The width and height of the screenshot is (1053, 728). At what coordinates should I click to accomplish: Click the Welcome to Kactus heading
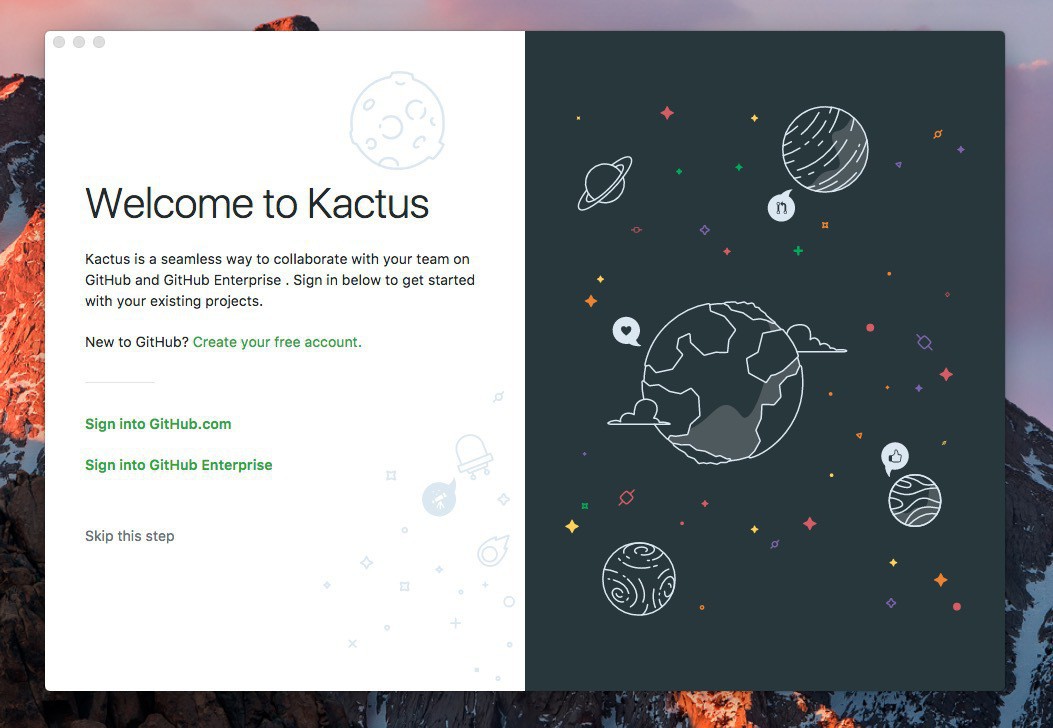pos(257,203)
